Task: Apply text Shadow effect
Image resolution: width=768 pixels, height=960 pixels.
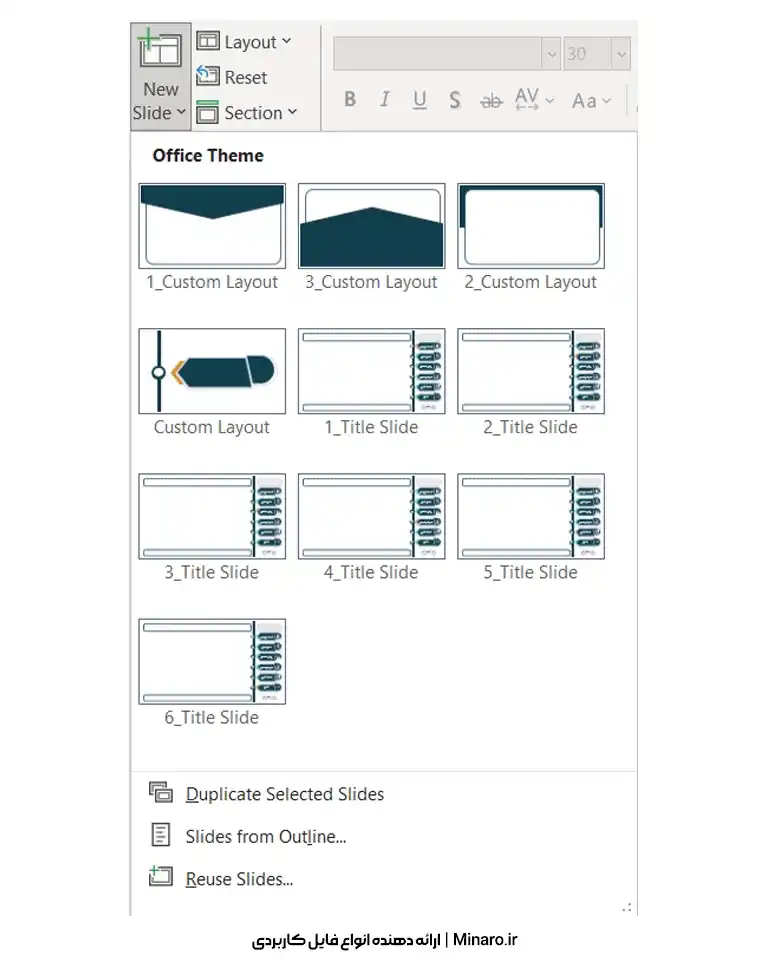Action: [455, 99]
